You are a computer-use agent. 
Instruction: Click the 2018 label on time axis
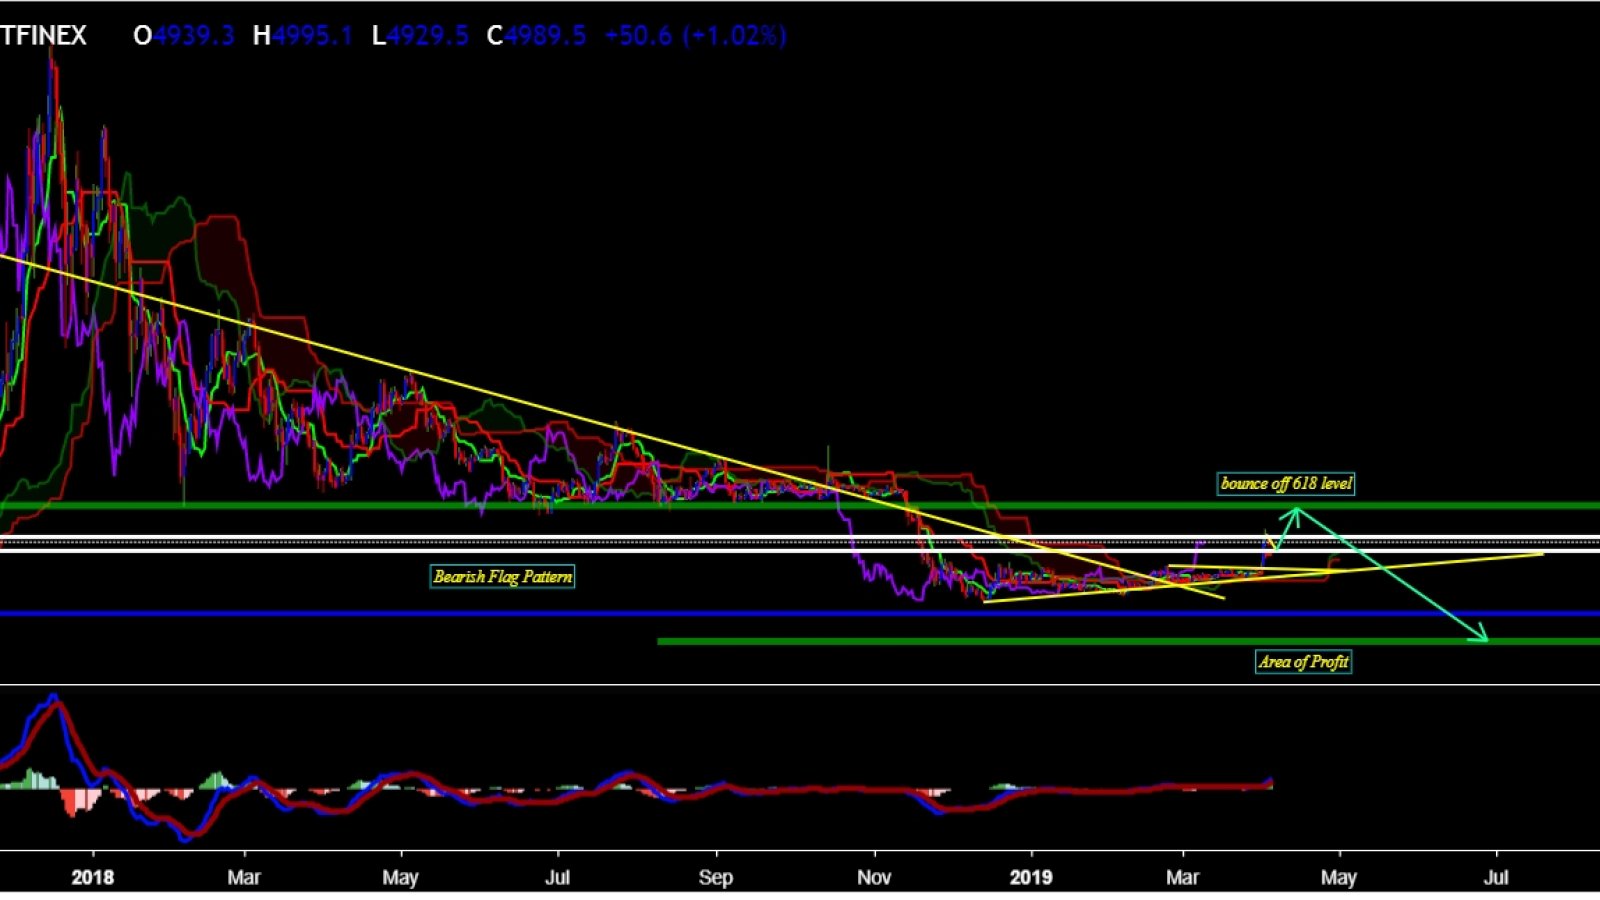(x=93, y=877)
